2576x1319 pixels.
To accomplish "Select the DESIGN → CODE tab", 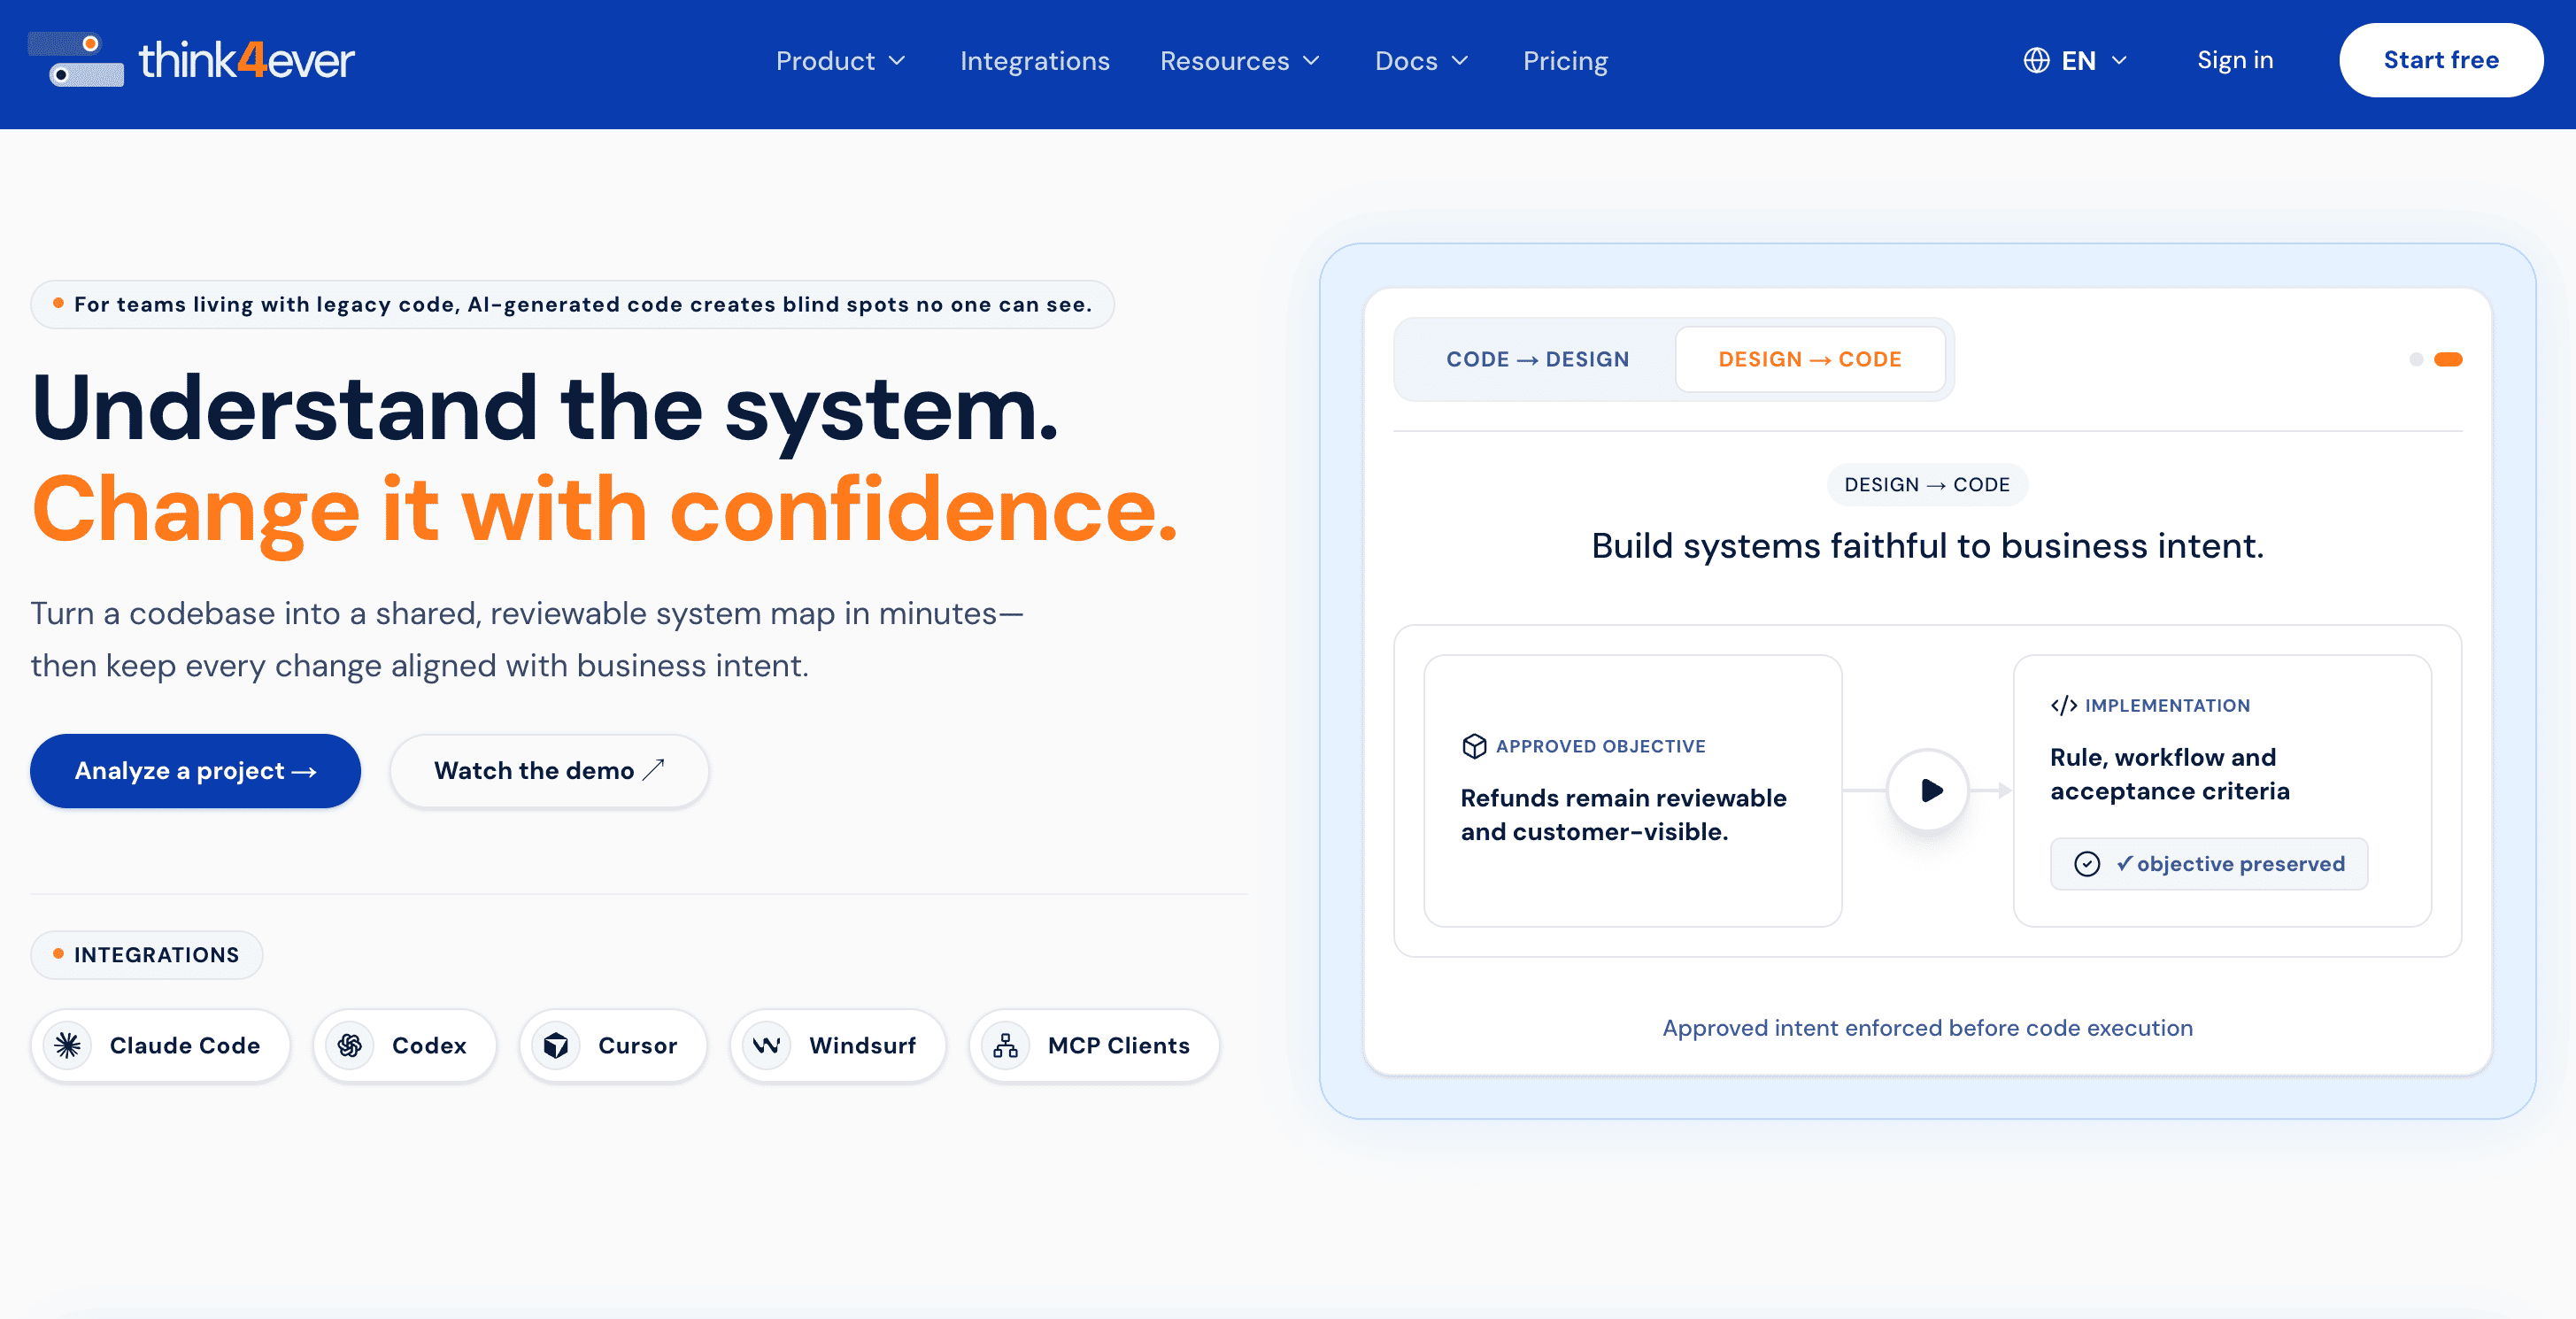I will 1810,359.
